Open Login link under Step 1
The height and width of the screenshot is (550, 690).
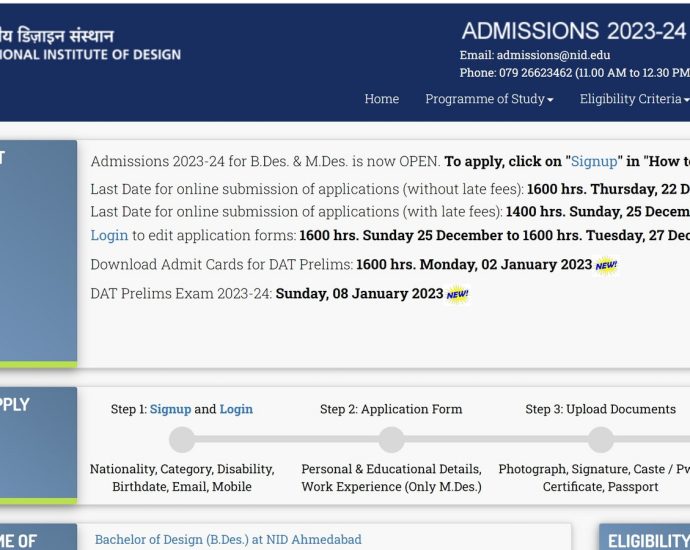pyautogui.click(x=236, y=409)
